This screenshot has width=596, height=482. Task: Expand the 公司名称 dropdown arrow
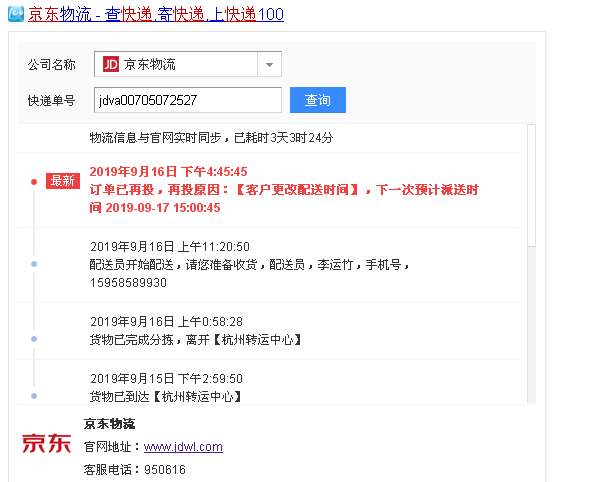click(x=269, y=64)
